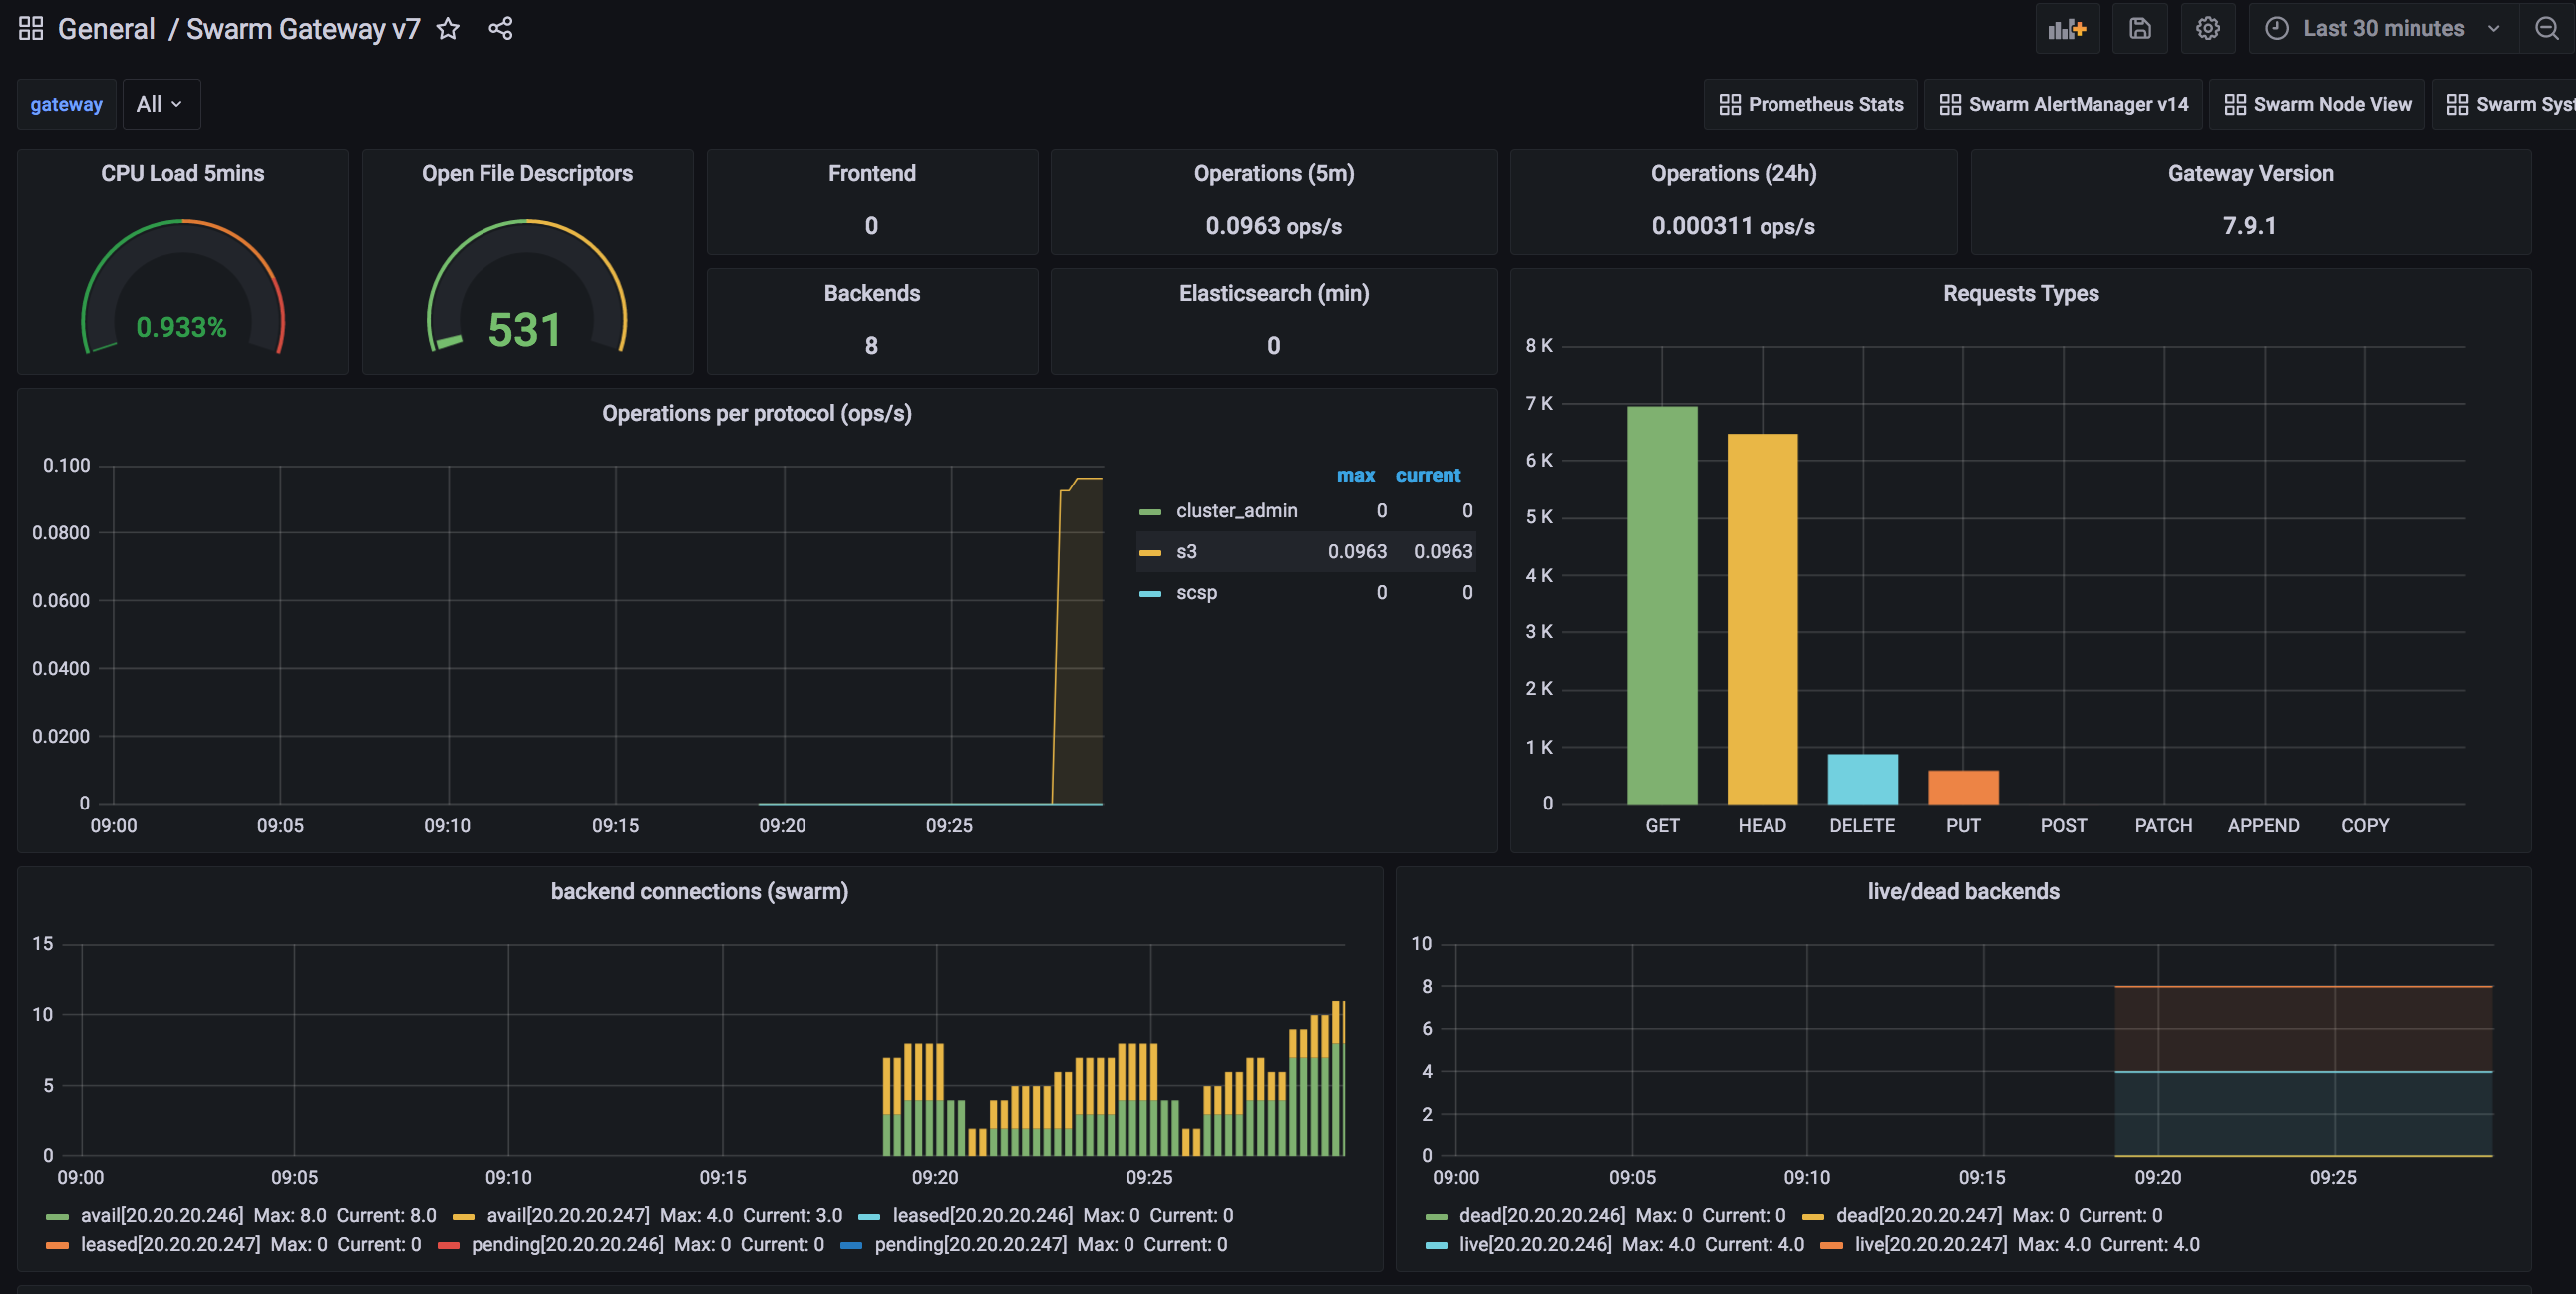Sort legend by current column header
Screen dimensions: 2576x1294
point(1427,475)
